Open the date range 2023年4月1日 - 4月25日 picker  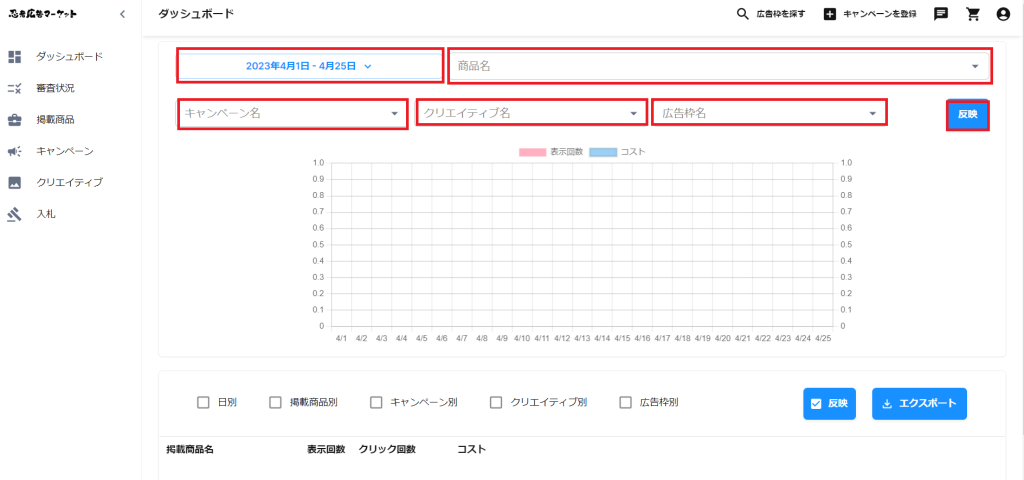click(310, 65)
